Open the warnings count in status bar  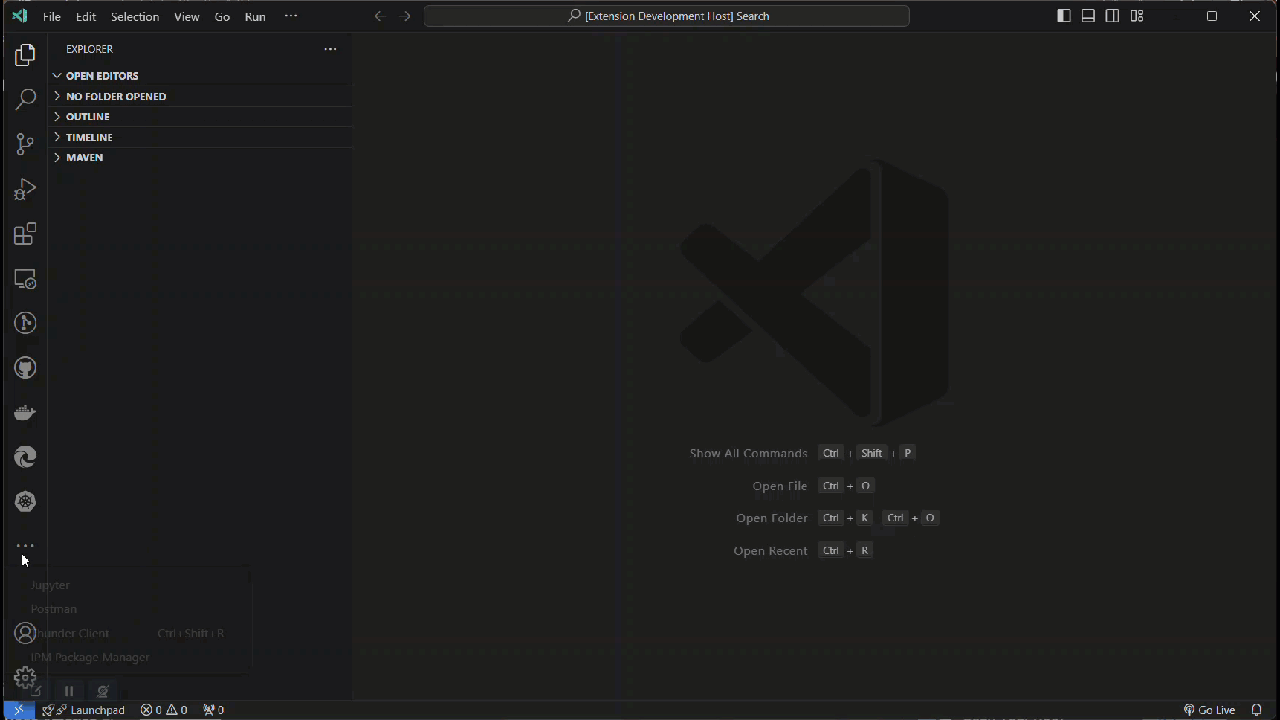coord(177,710)
